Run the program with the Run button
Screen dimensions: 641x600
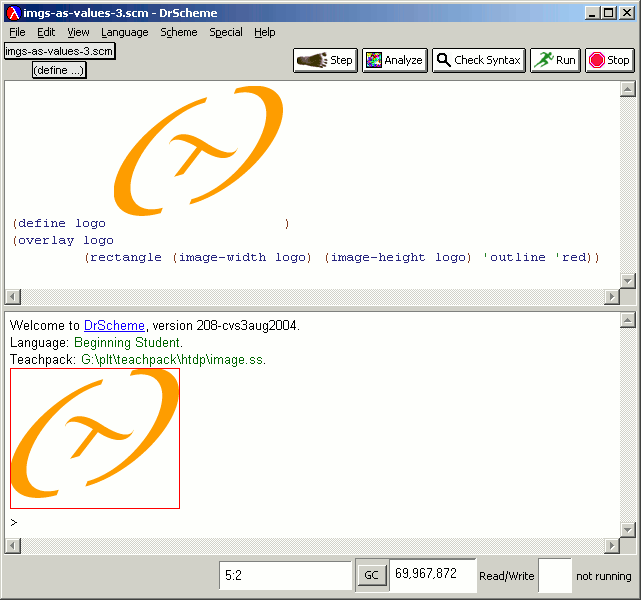[x=555, y=60]
